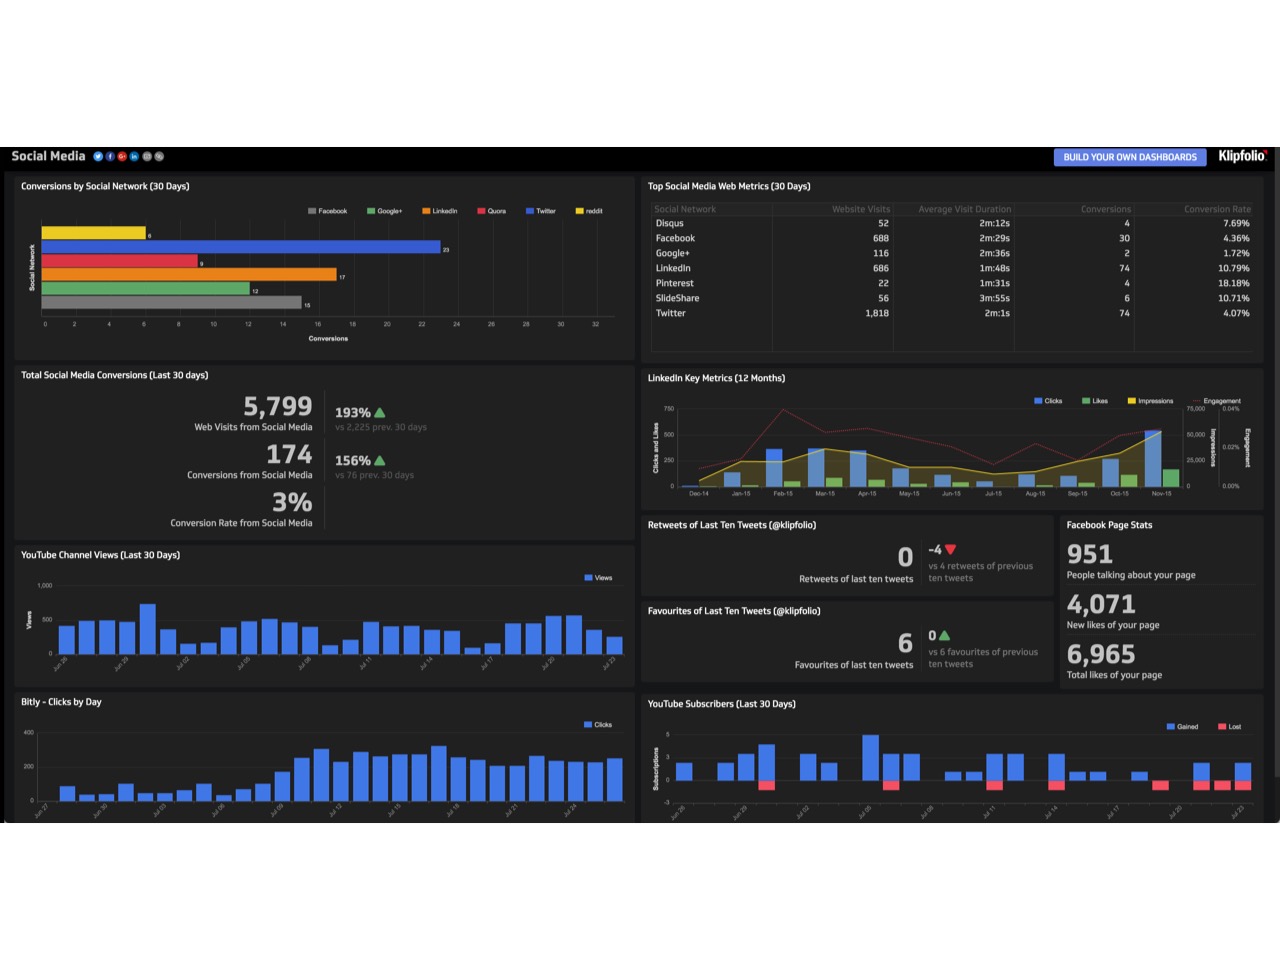
Task: Click the 2m:29s Facebook visit duration cell
Action: pos(994,238)
